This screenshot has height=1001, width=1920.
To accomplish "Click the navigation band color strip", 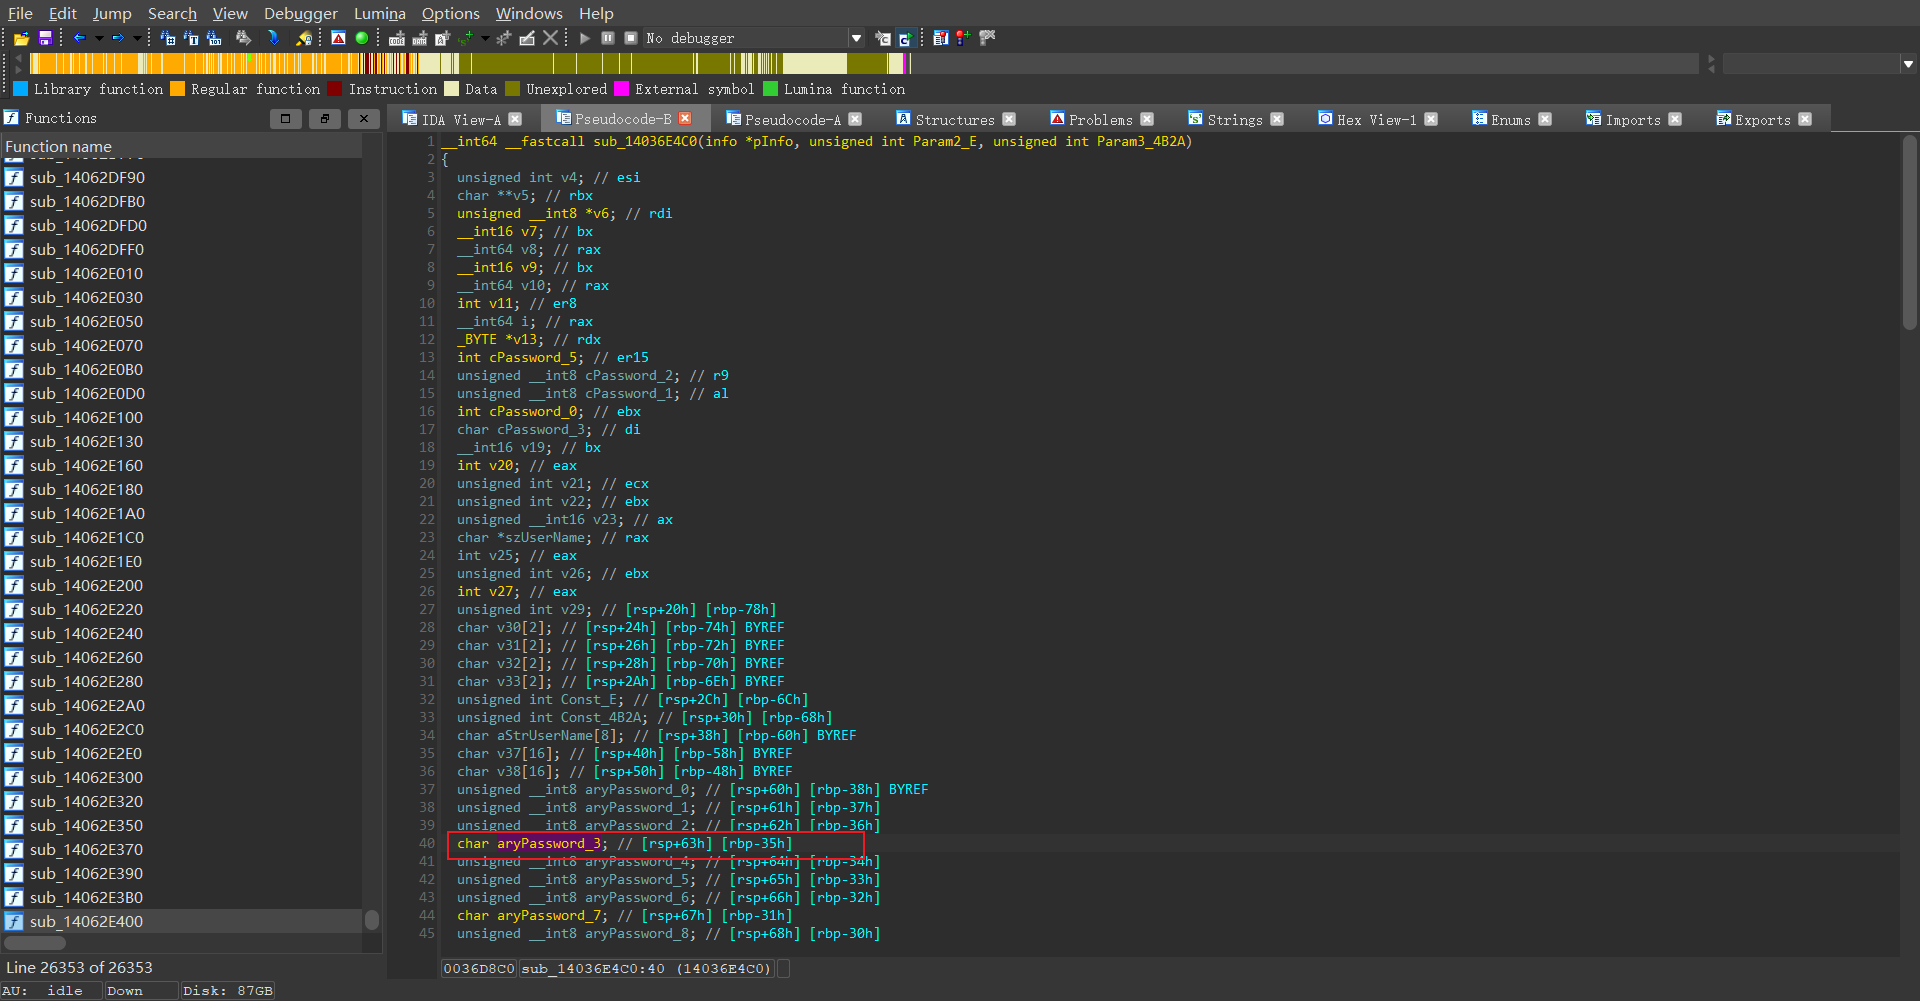I will pyautogui.click(x=470, y=63).
